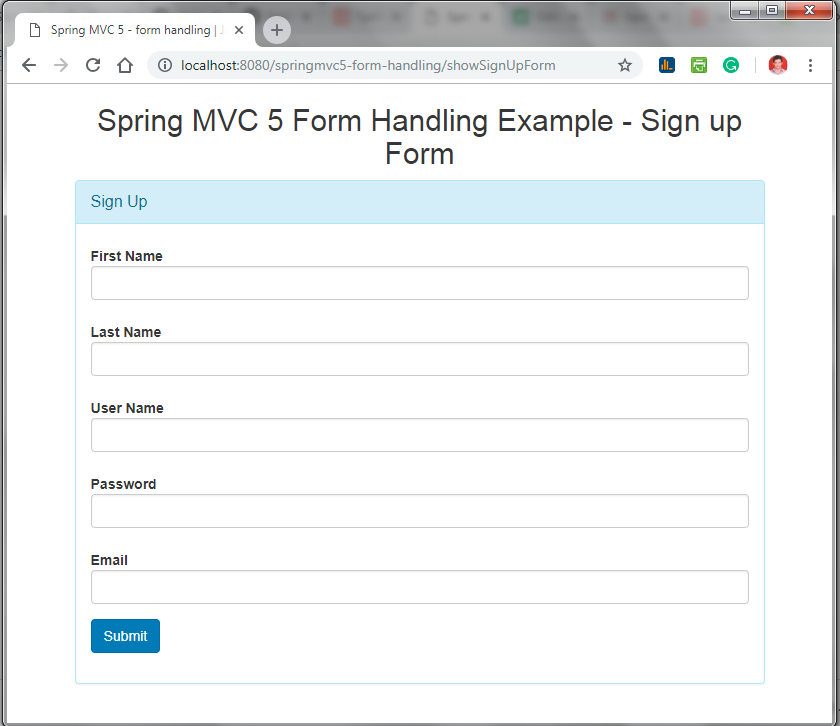Viewport: 840px width, 726px height.
Task: Open the Chrome profile avatar
Action: (x=778, y=65)
